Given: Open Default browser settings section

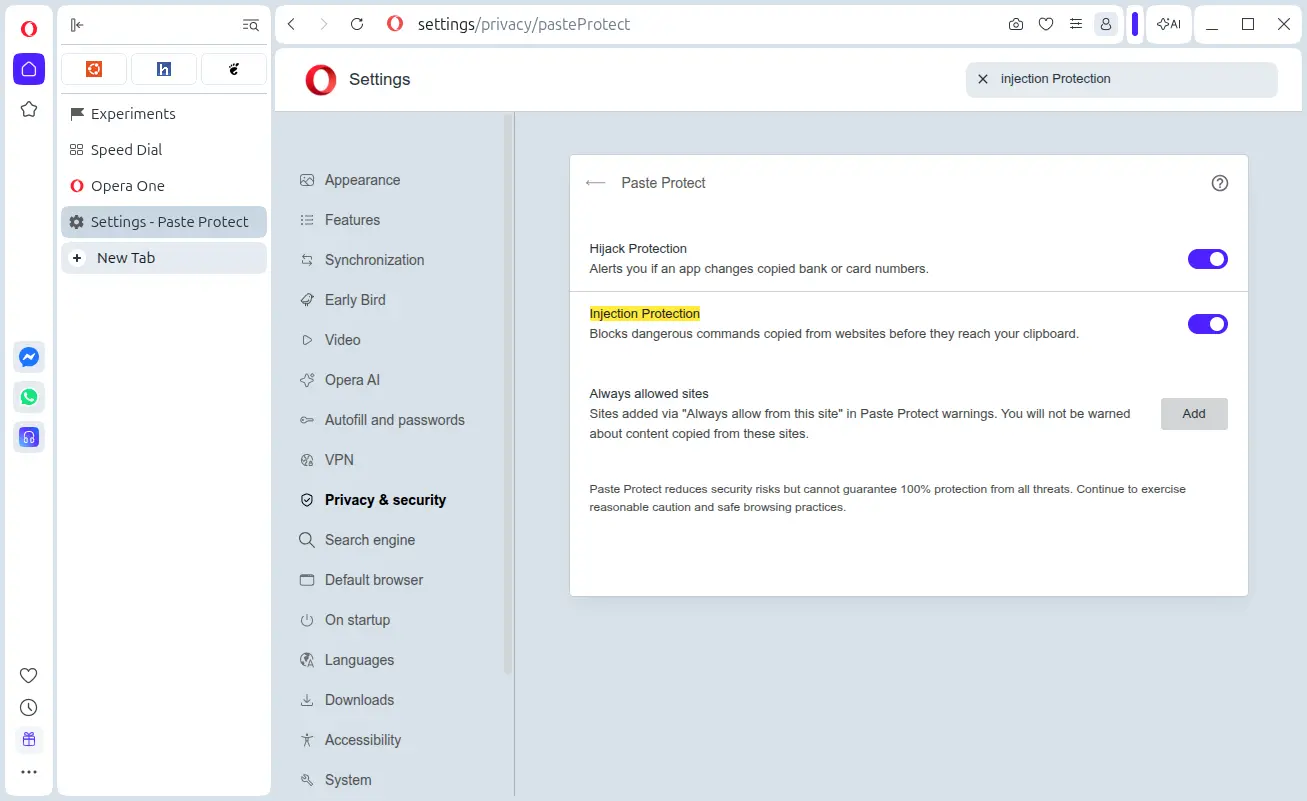Looking at the screenshot, I should (x=361, y=580).
